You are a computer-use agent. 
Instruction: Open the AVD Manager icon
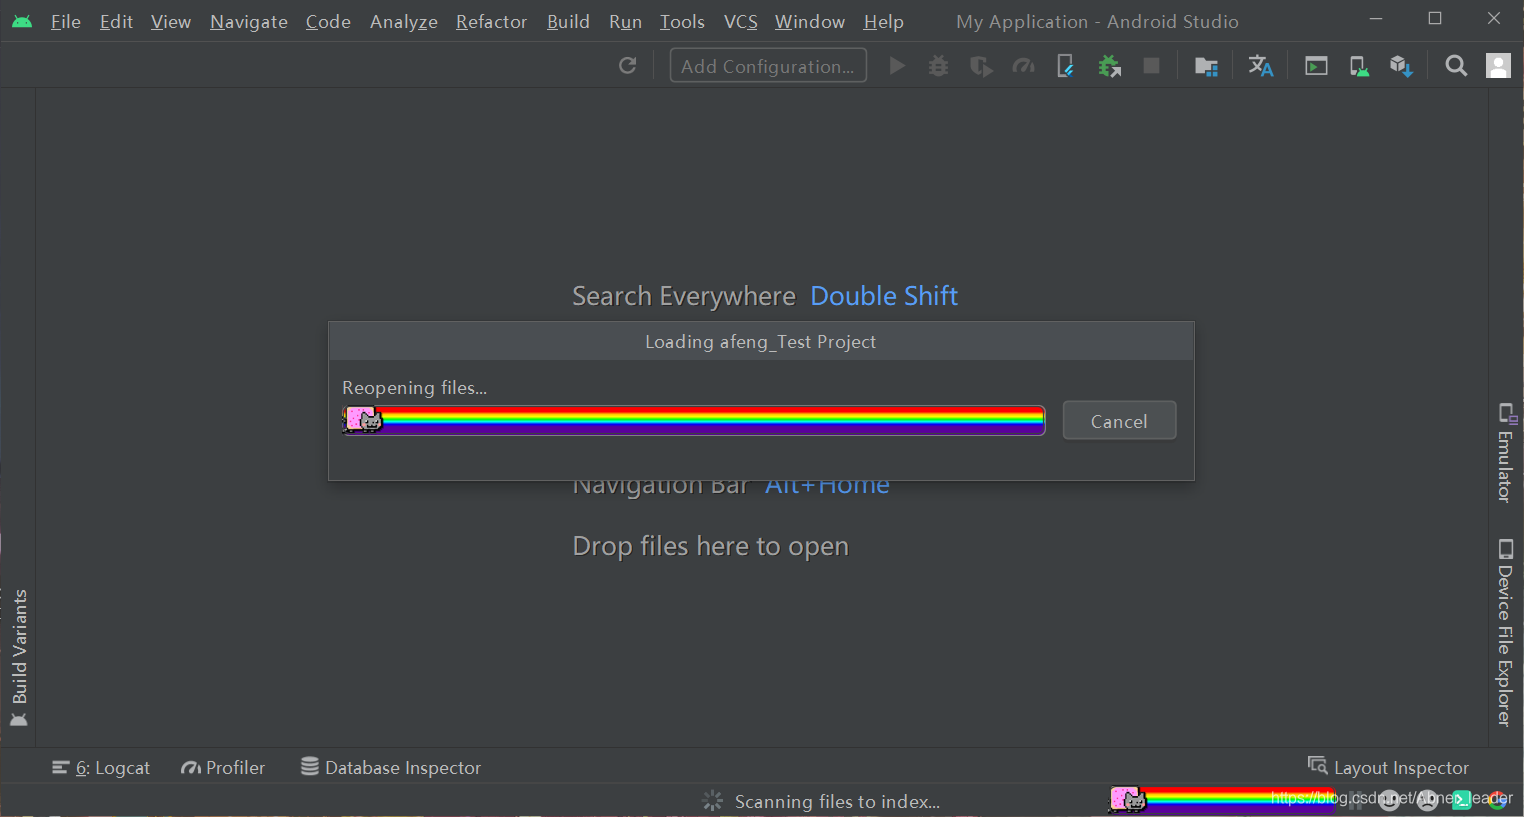pos(1358,66)
